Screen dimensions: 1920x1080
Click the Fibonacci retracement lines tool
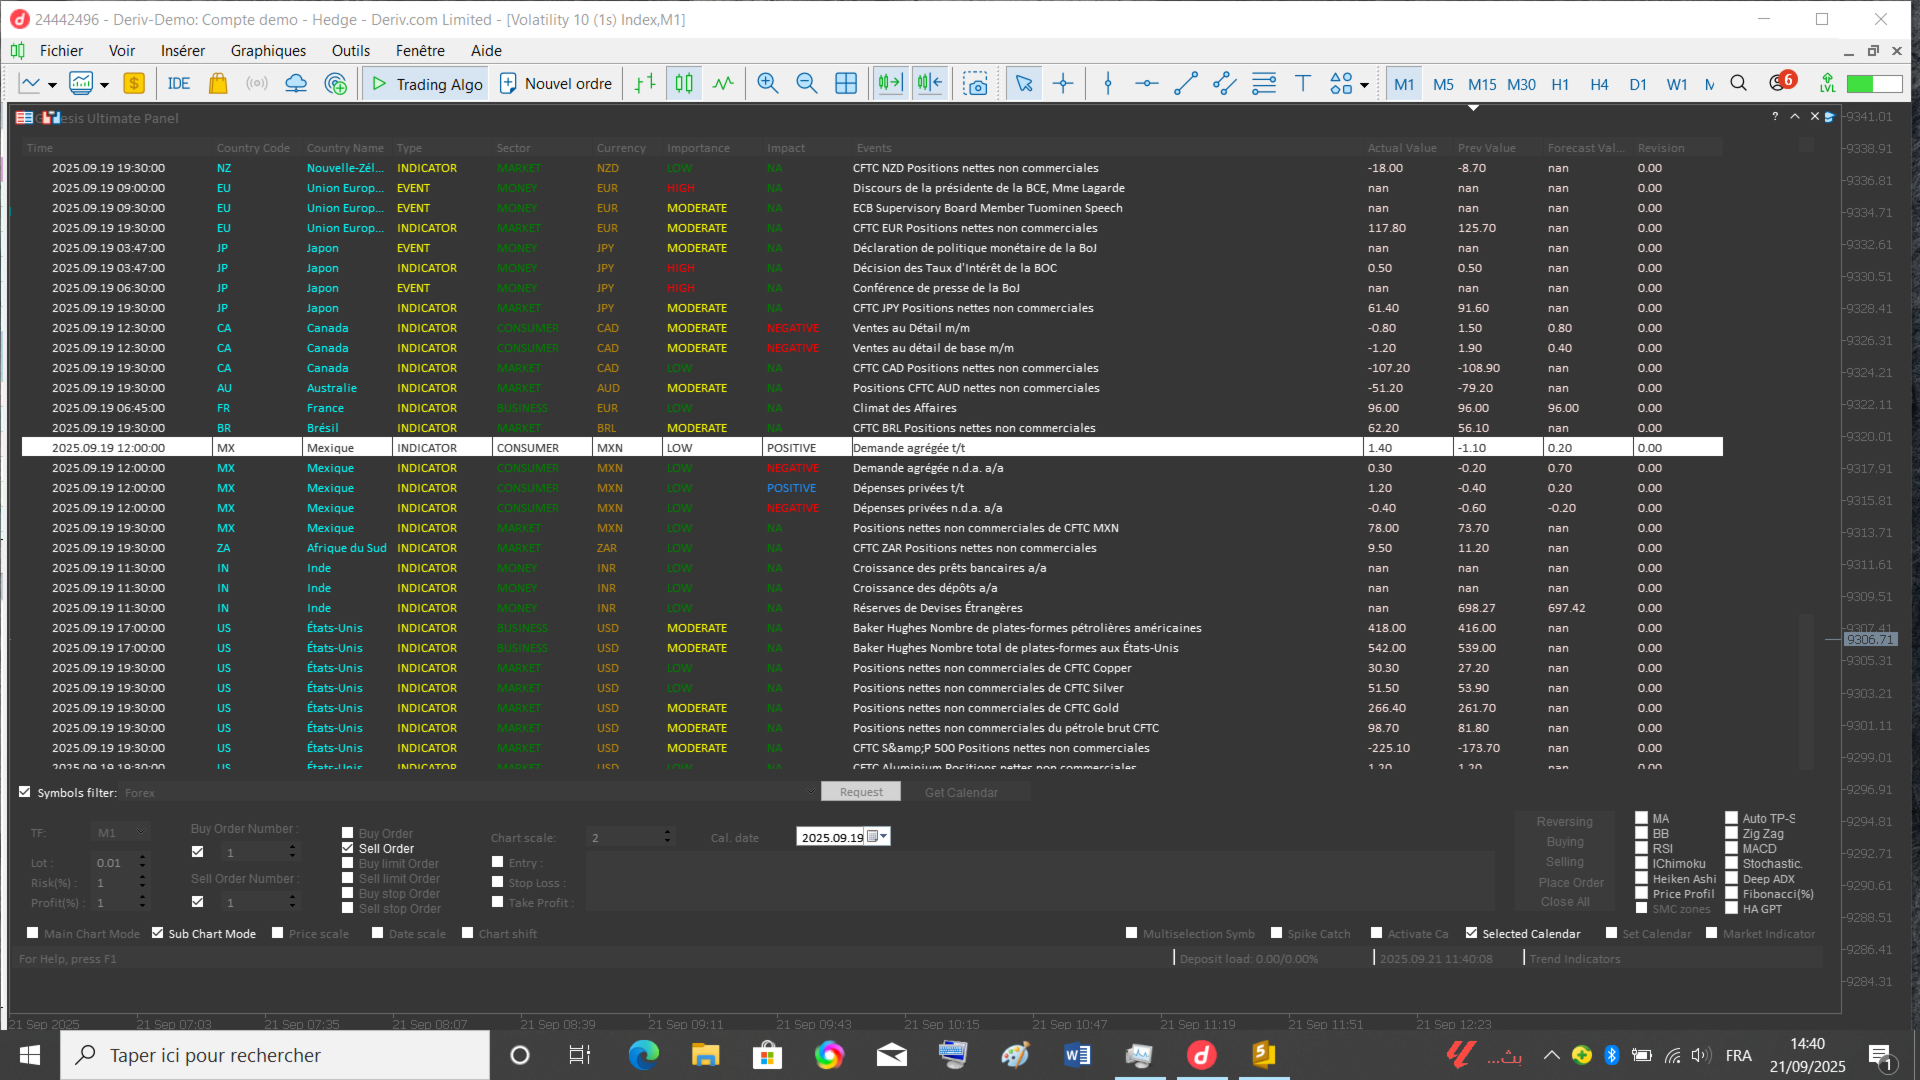[x=1264, y=84]
